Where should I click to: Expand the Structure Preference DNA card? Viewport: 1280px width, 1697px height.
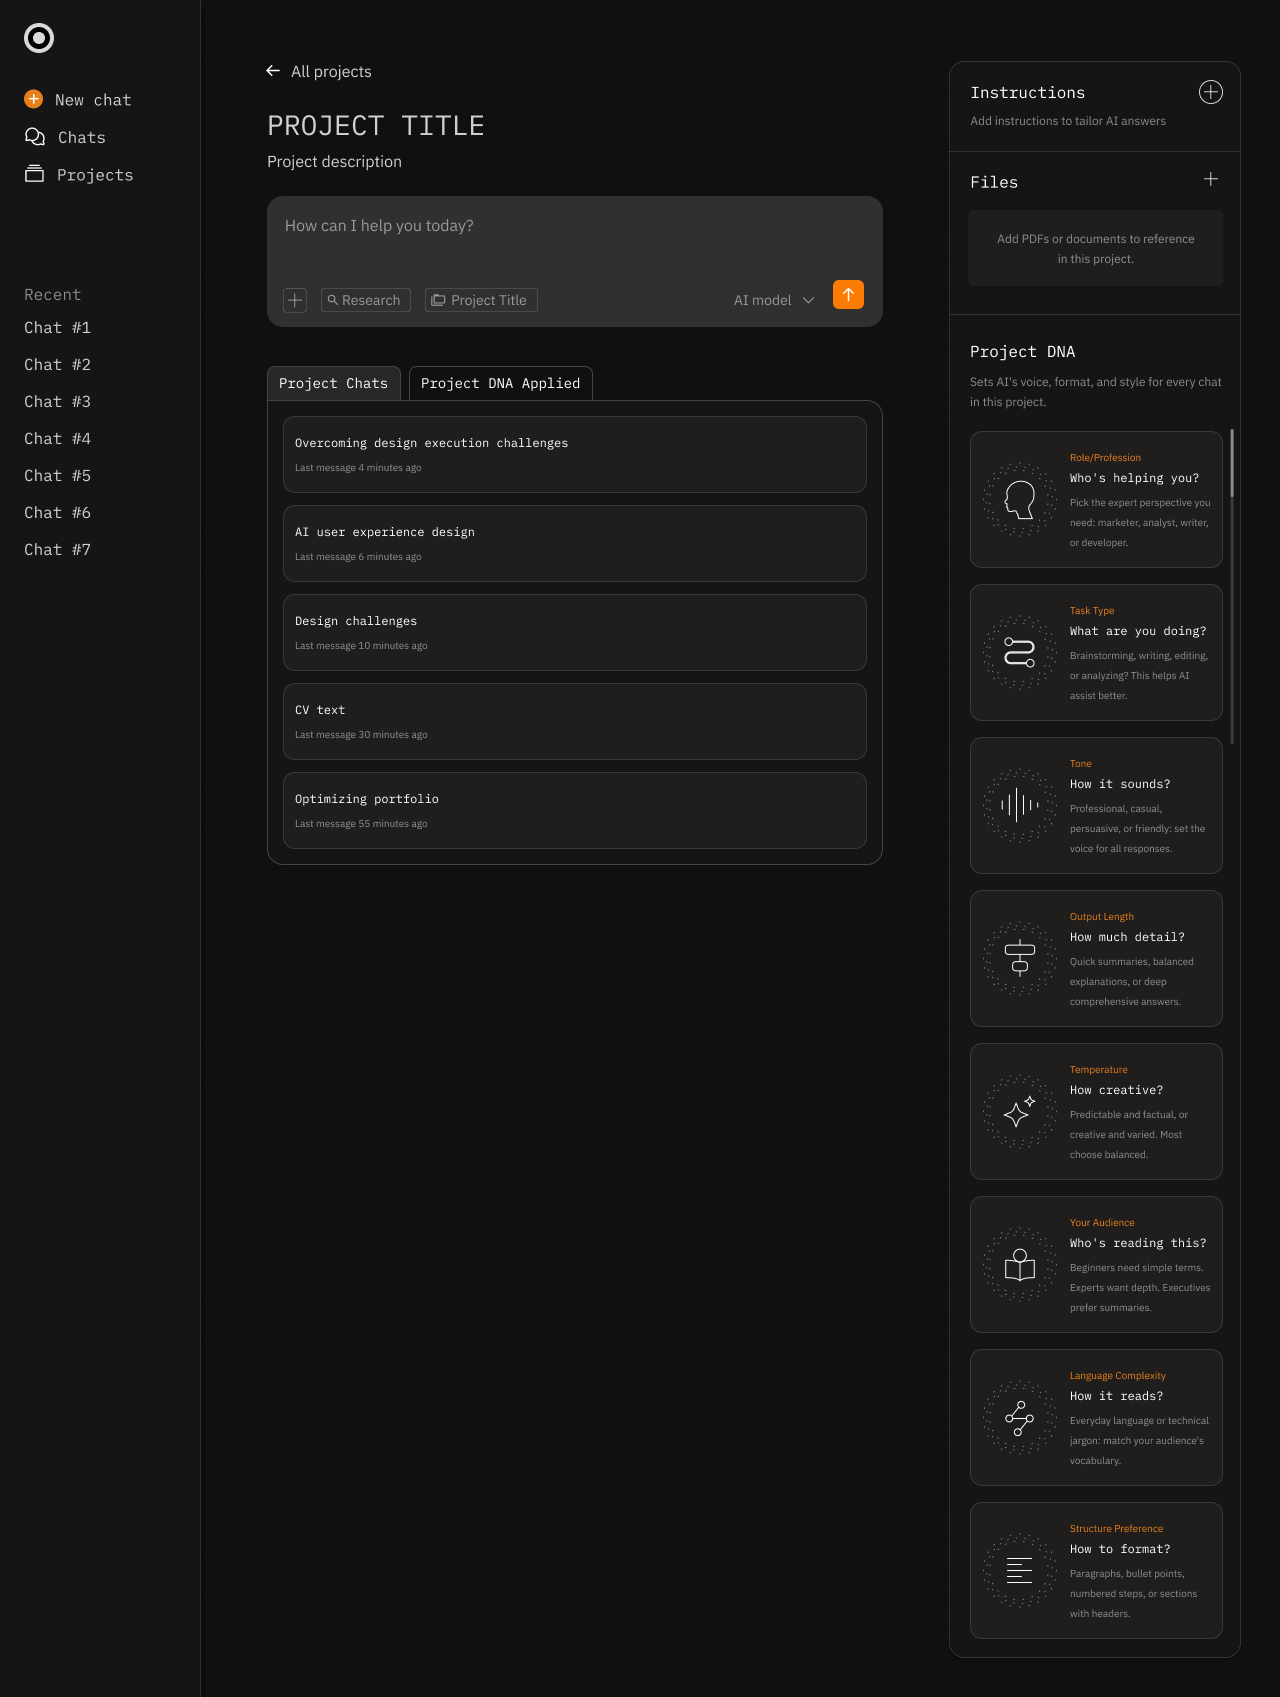point(1096,1570)
